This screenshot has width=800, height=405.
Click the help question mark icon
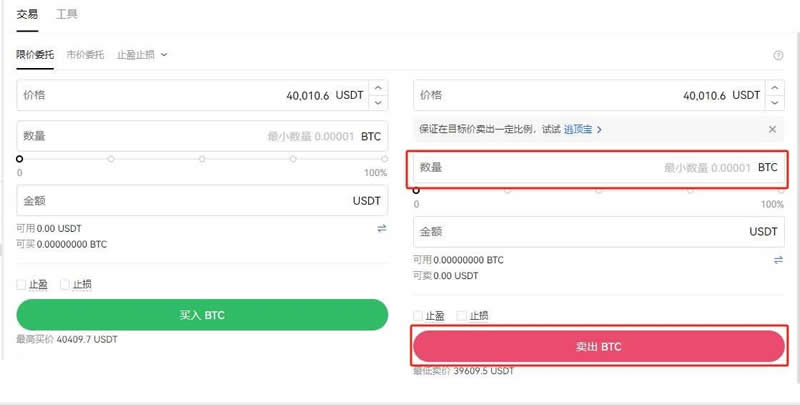click(x=778, y=56)
